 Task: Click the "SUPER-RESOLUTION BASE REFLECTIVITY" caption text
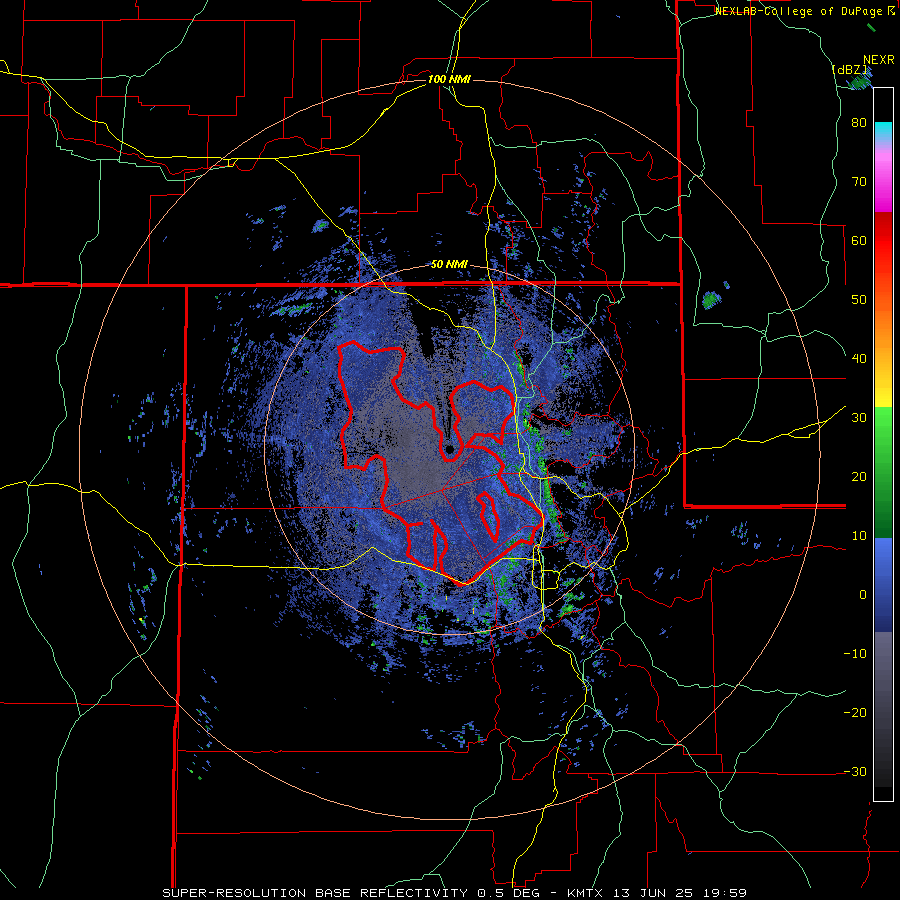(313, 893)
